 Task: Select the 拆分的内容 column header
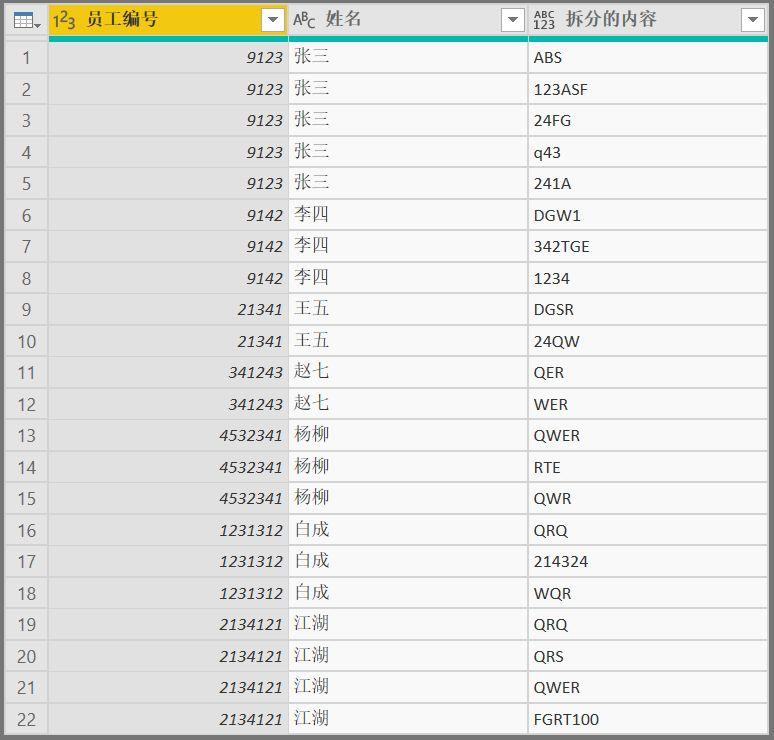648,20
